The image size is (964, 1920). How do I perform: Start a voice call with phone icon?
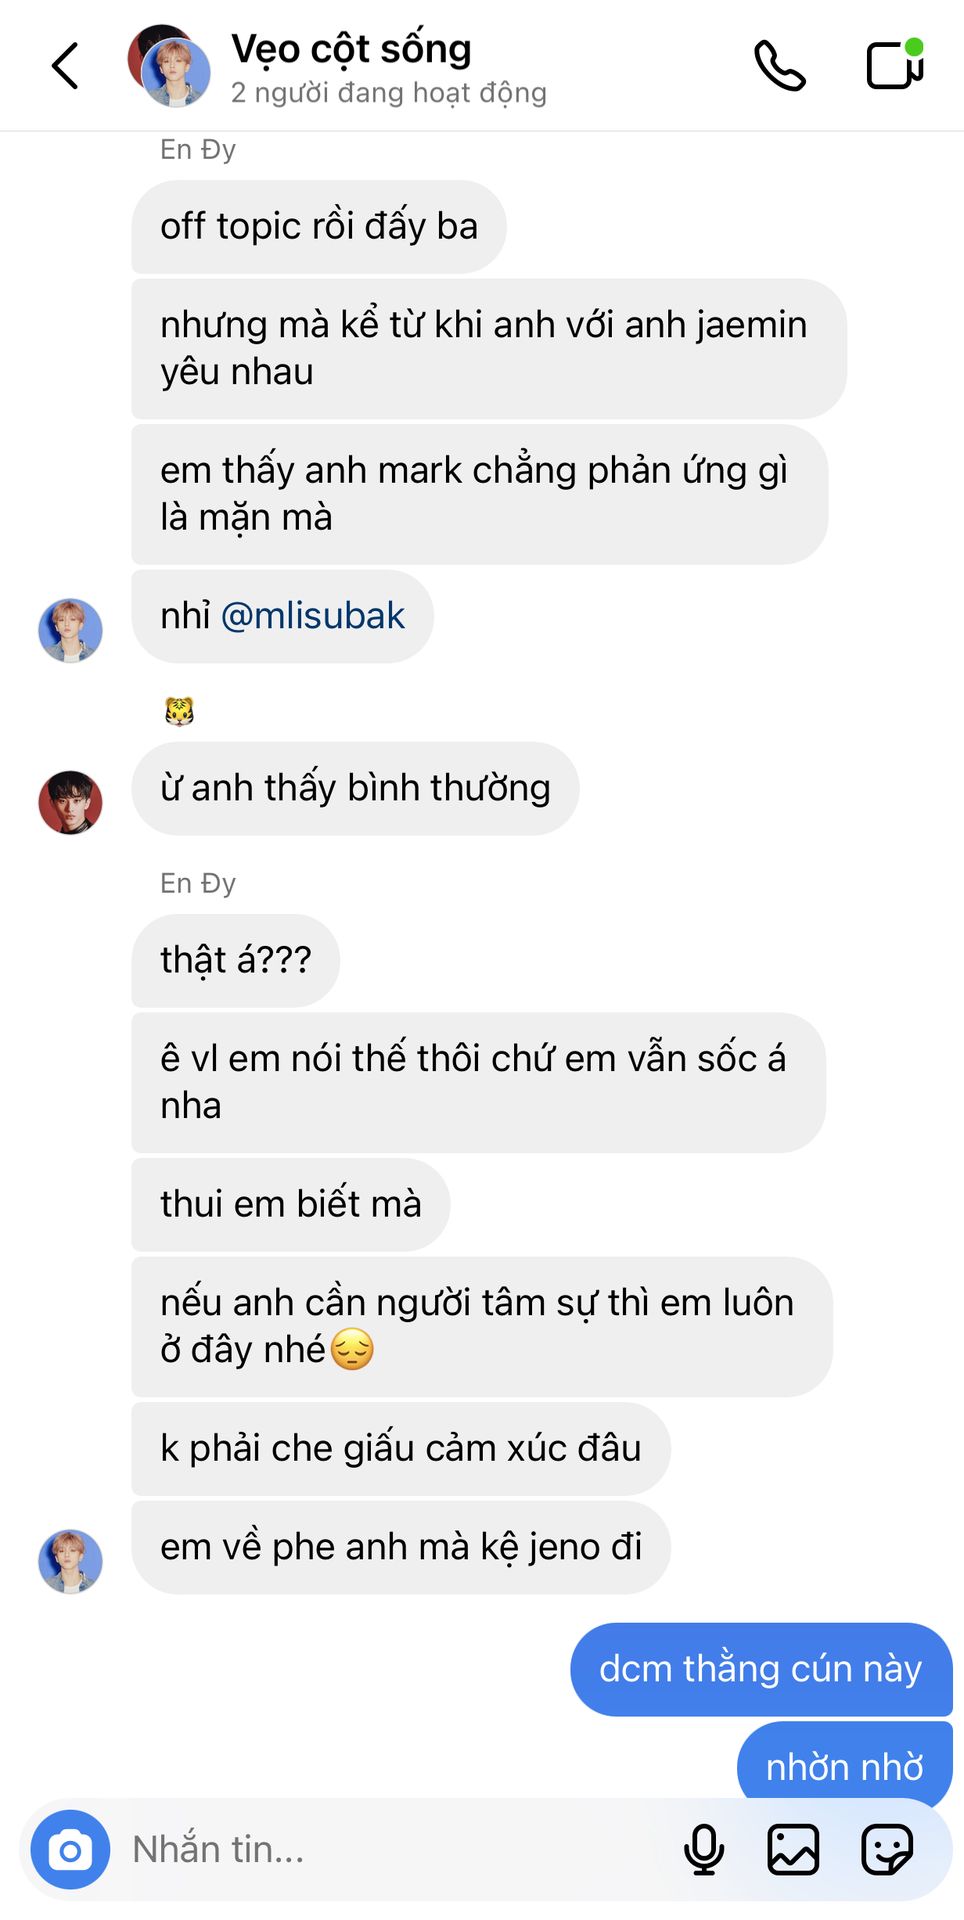point(779,66)
